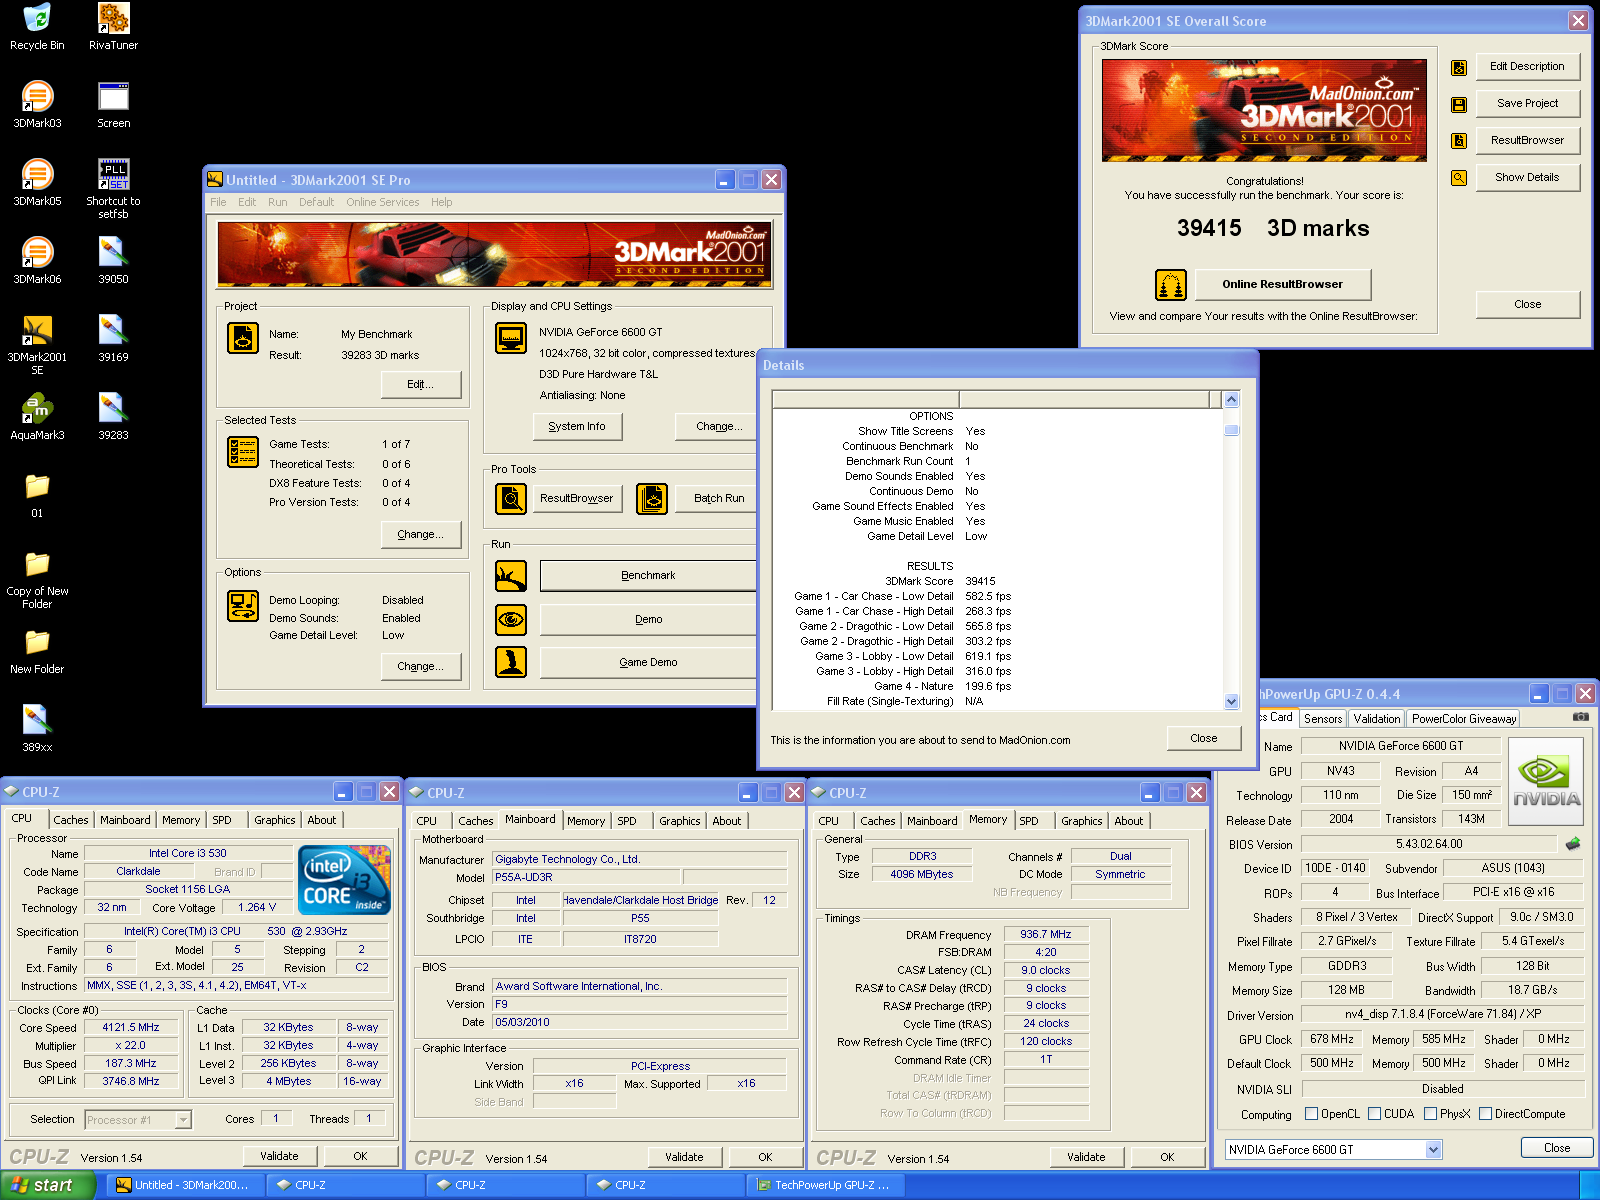The height and width of the screenshot is (1200, 1600).
Task: Enable the PhysX checkbox in GPU-Z
Action: [1430, 1114]
